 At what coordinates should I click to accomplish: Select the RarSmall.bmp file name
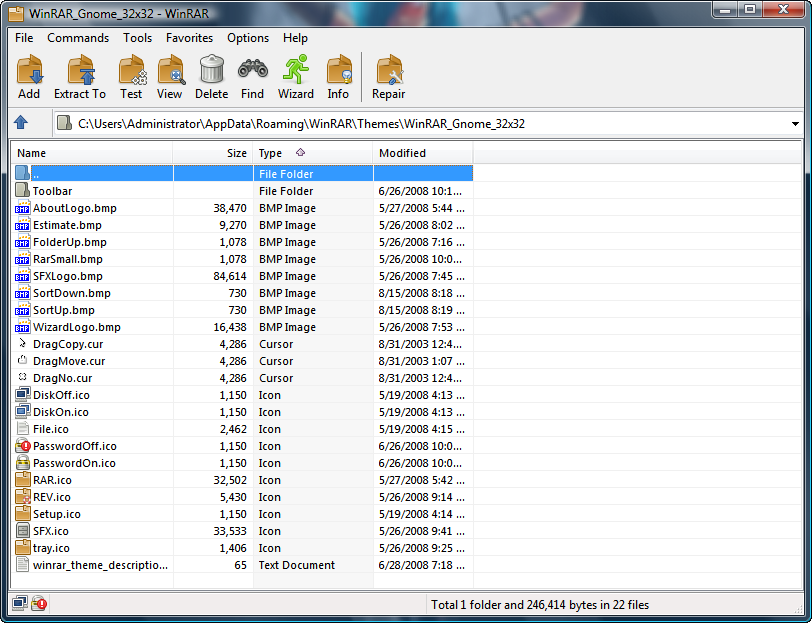(x=68, y=259)
